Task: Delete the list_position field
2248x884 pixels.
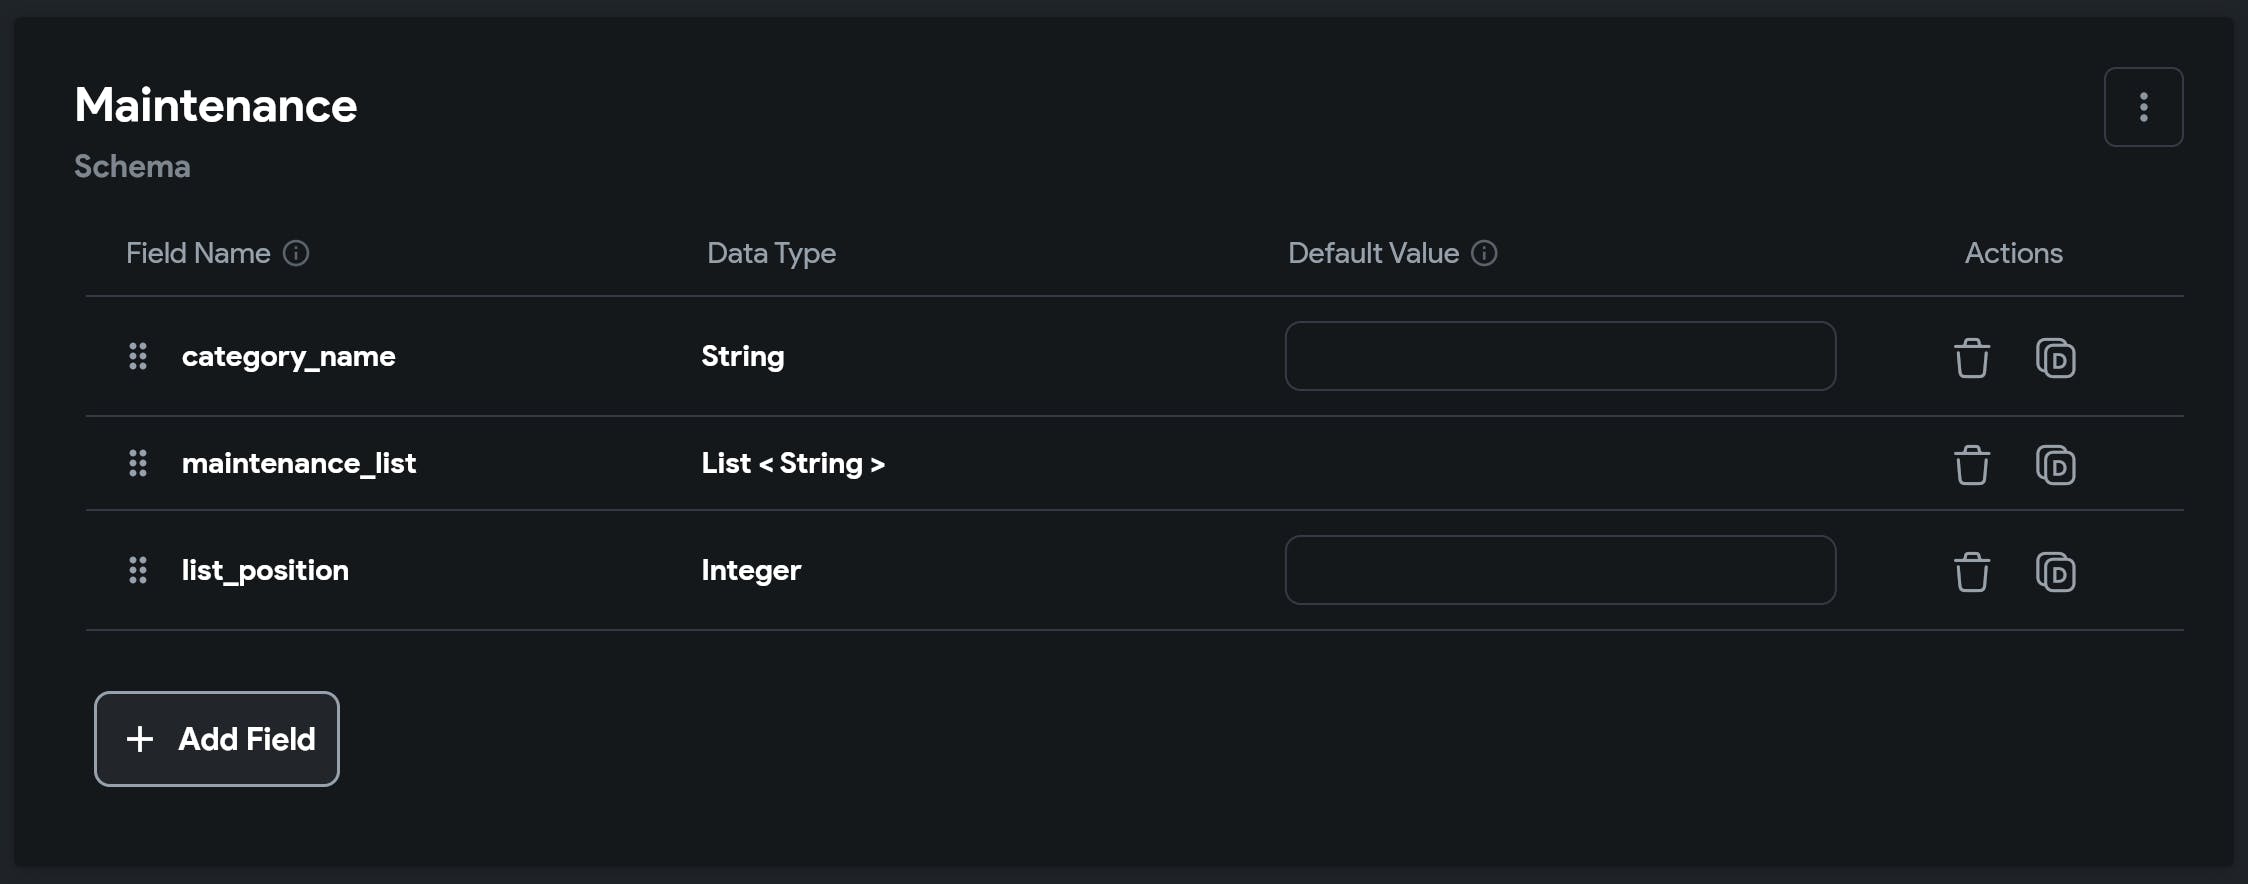Action: [x=1971, y=572]
